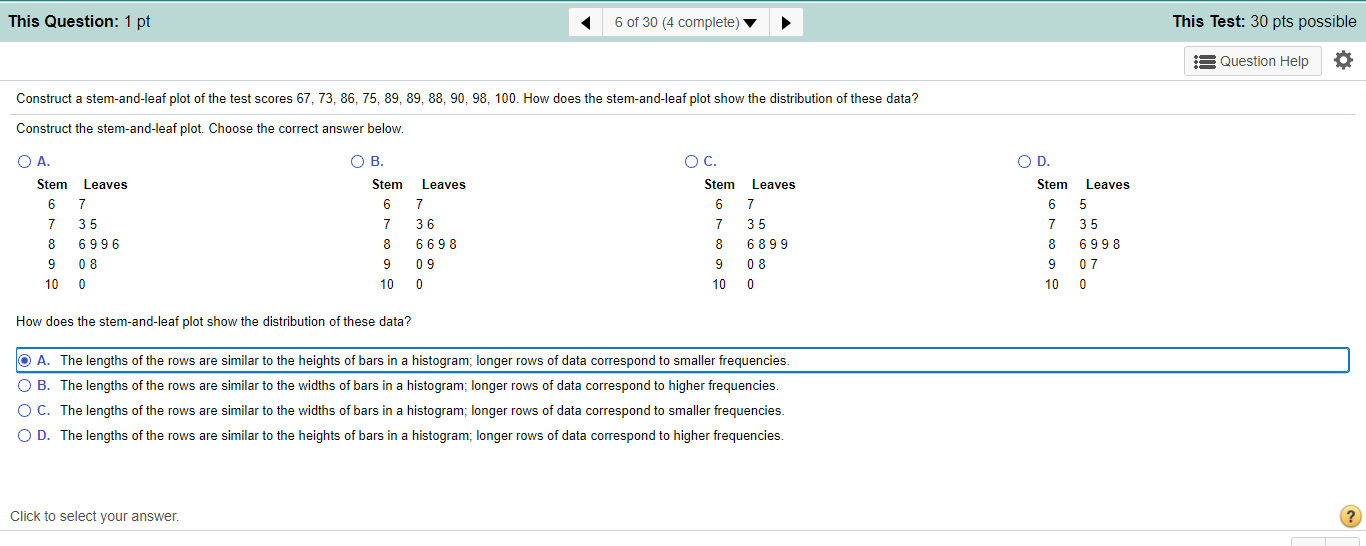
Task: Click leaves '6 8 9 9' in option C
Action: point(767,244)
